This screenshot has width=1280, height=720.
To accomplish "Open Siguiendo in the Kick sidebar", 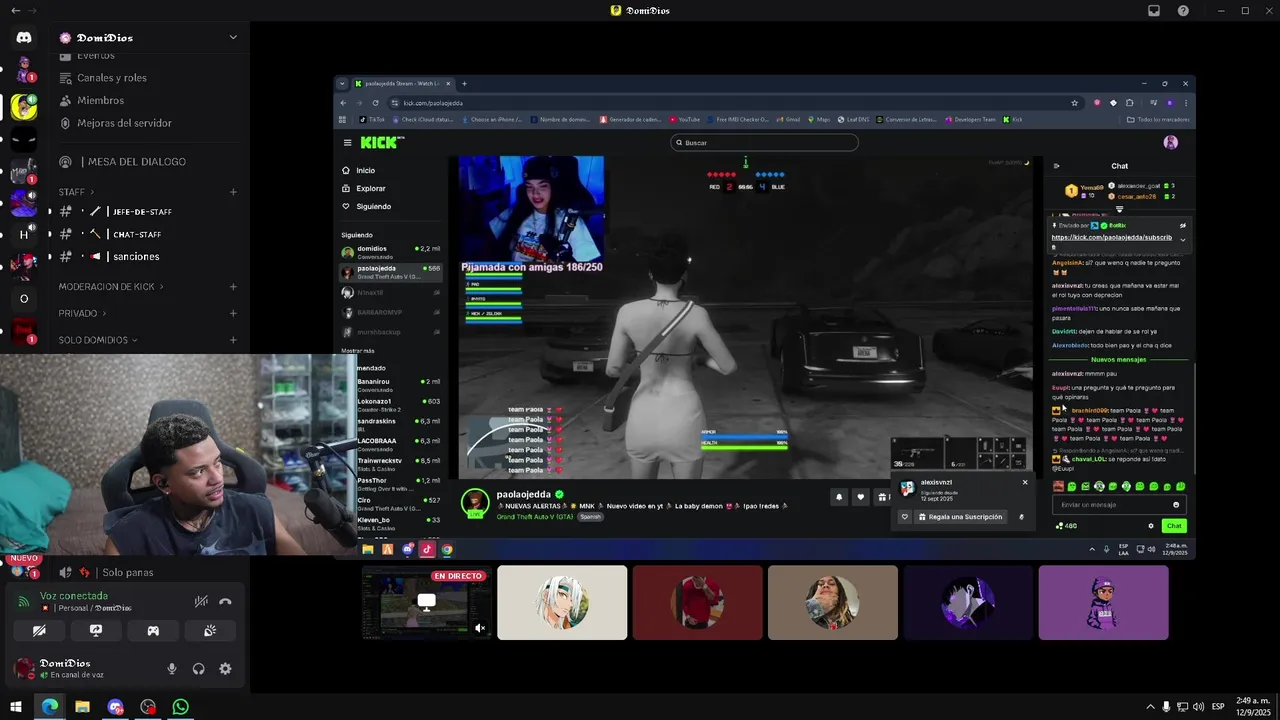I will point(366,207).
